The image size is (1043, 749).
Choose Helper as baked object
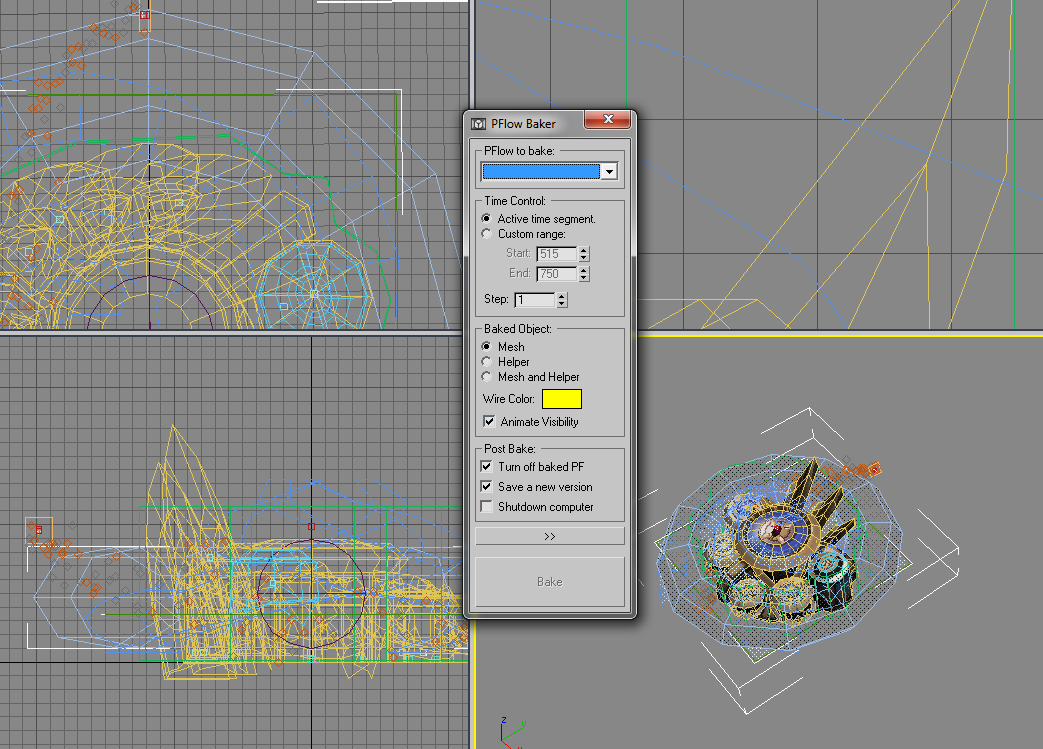[486, 362]
